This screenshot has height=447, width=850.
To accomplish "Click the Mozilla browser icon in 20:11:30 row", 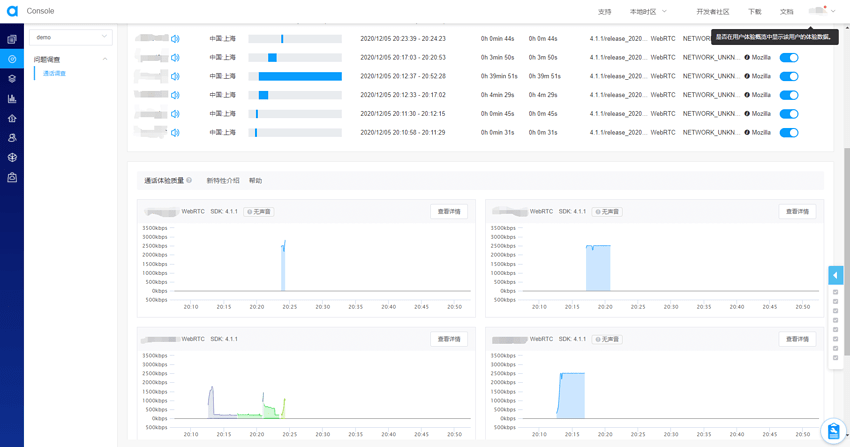I will pyautogui.click(x=747, y=114).
